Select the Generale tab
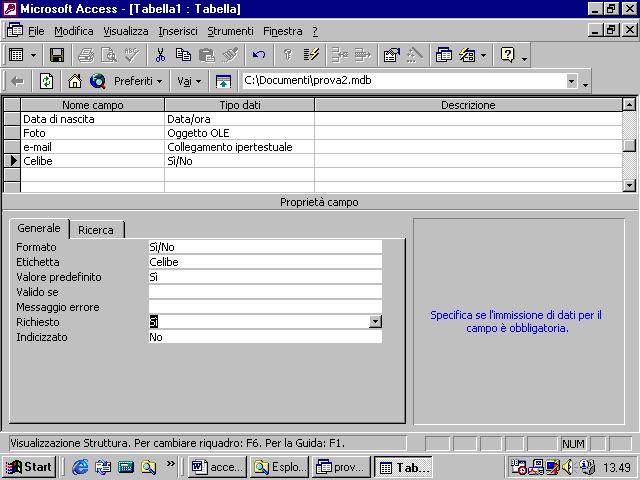The width and height of the screenshot is (640, 480). 39,228
